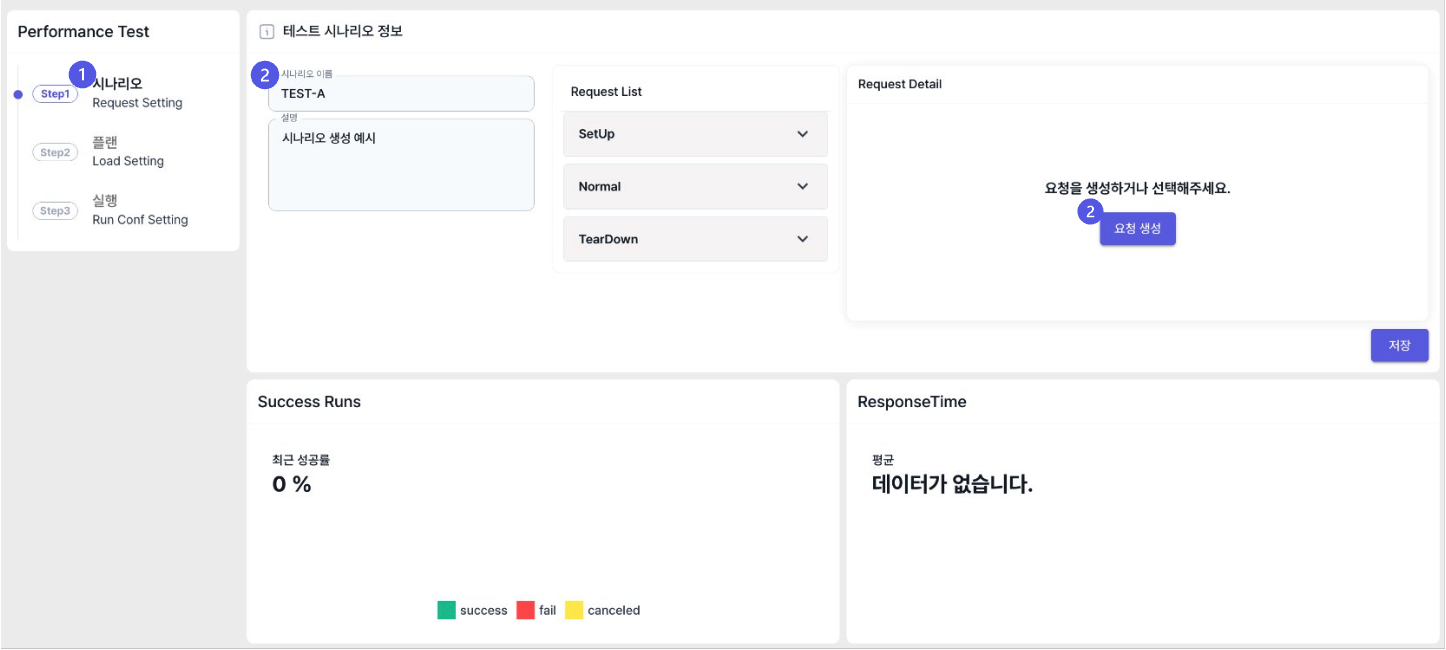Click the 저장 button
1446x650 pixels.
[x=1399, y=345]
